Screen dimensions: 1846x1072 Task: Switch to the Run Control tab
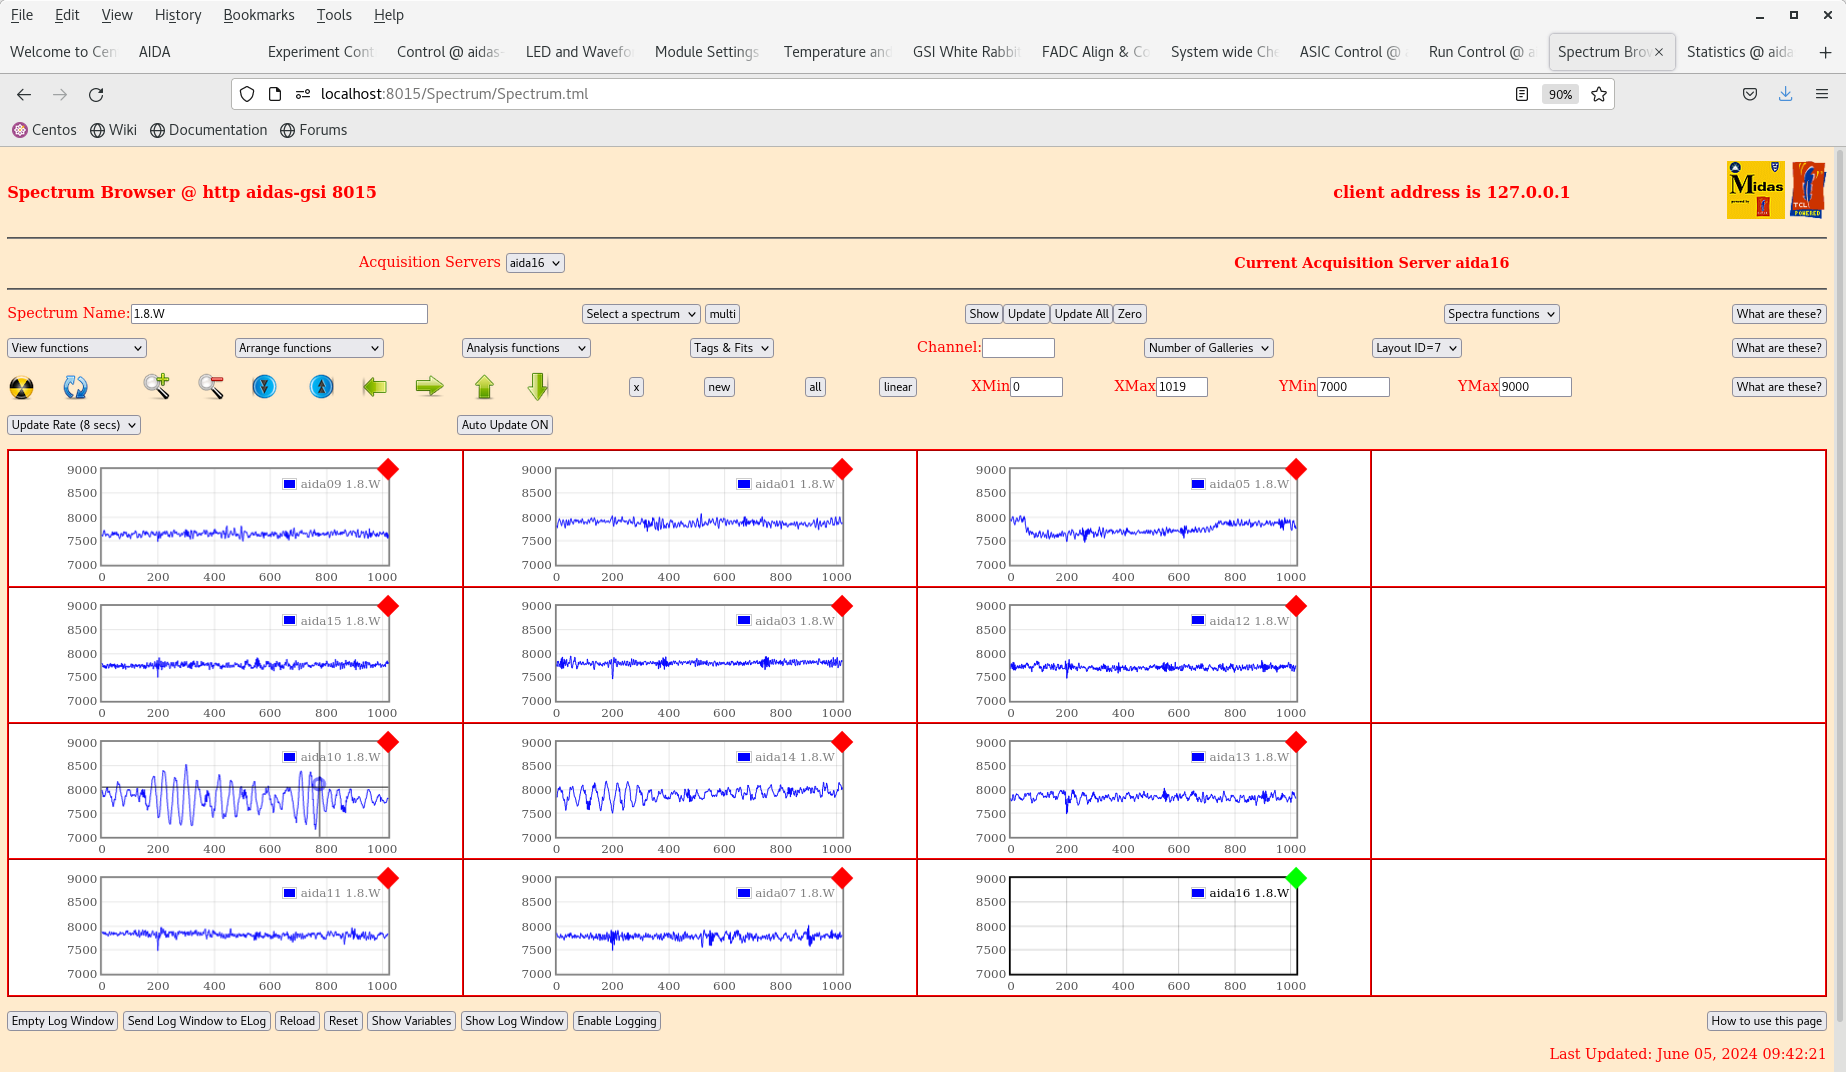coord(1481,52)
